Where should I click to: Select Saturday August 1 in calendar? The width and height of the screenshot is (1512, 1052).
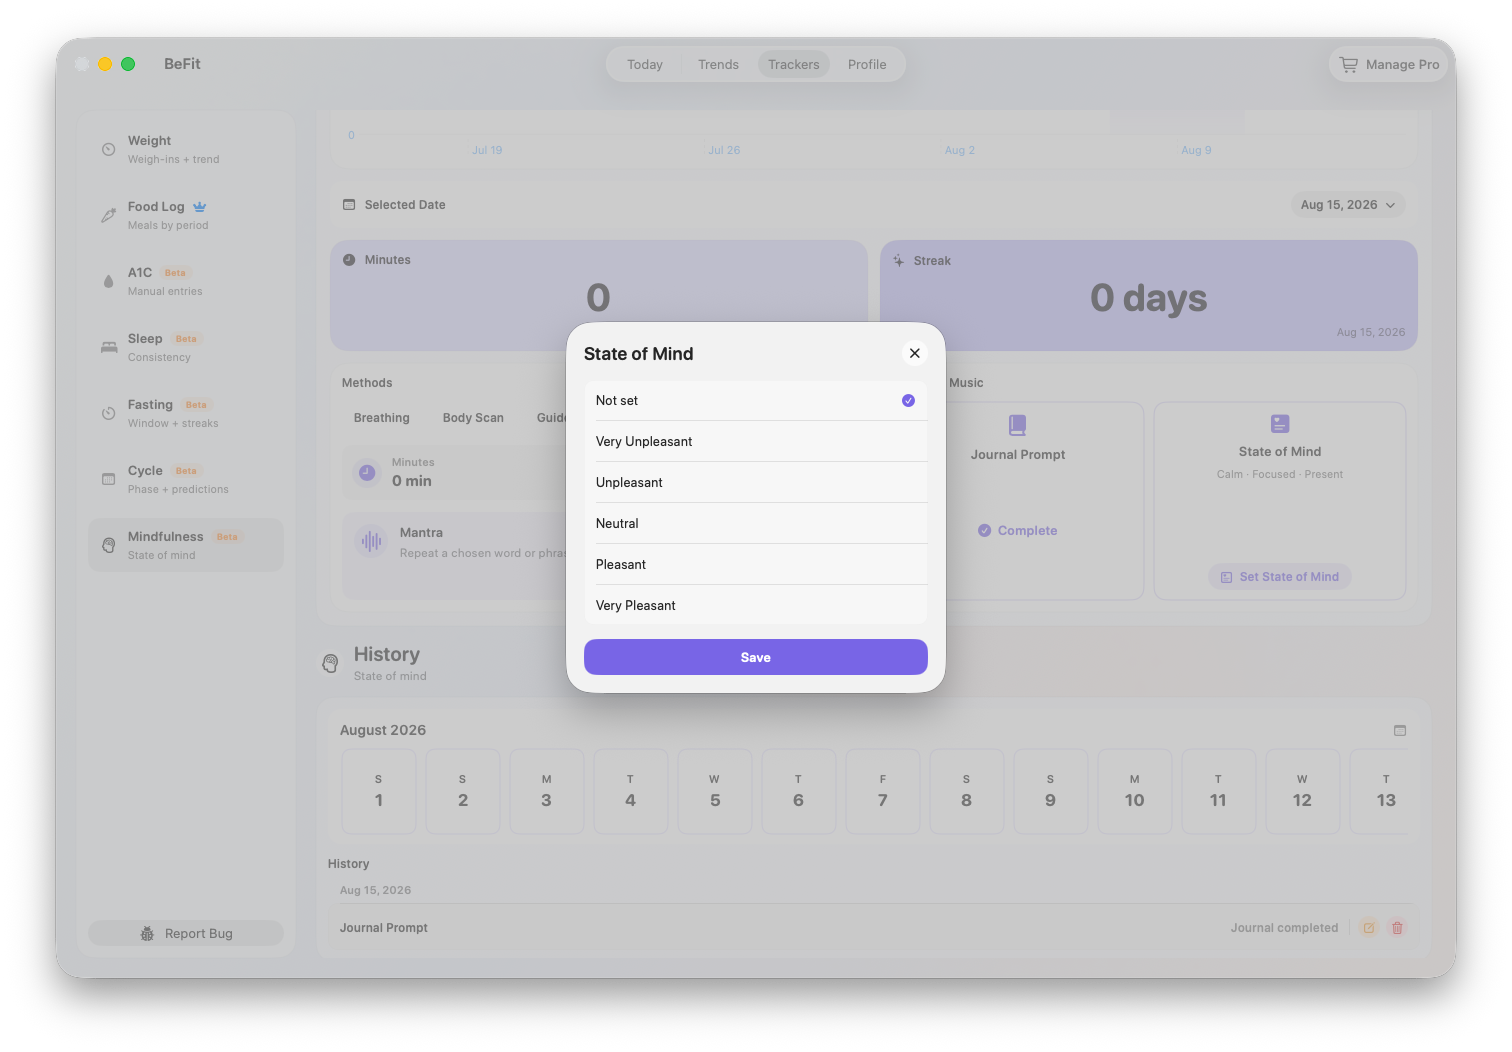click(x=379, y=792)
